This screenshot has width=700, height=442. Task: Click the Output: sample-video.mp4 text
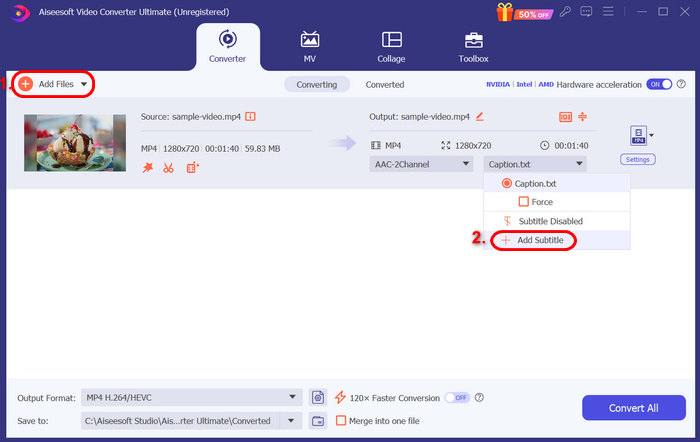point(419,117)
